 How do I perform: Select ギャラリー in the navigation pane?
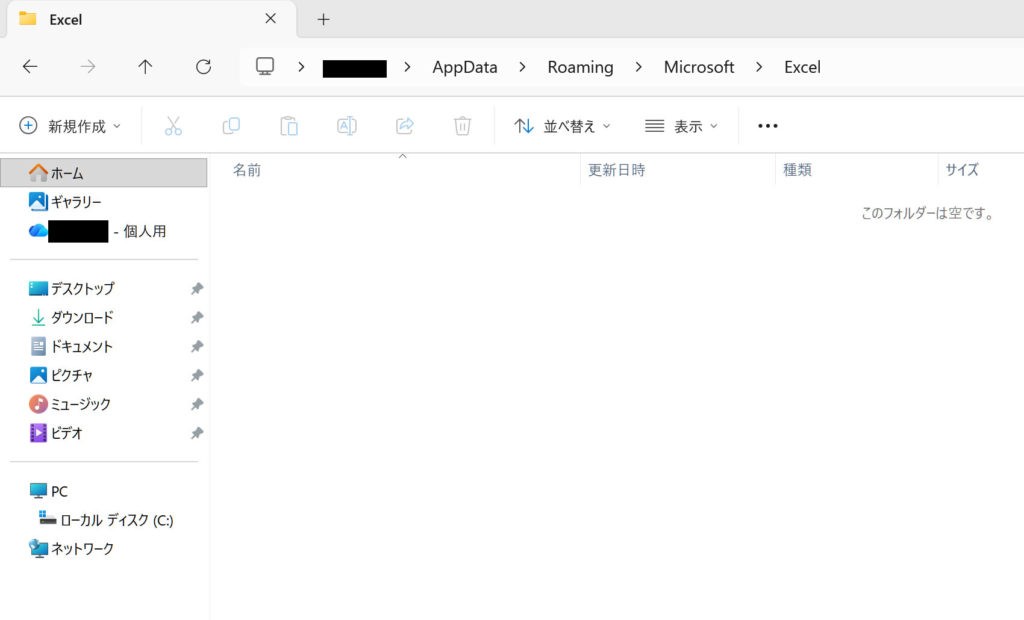click(76, 202)
